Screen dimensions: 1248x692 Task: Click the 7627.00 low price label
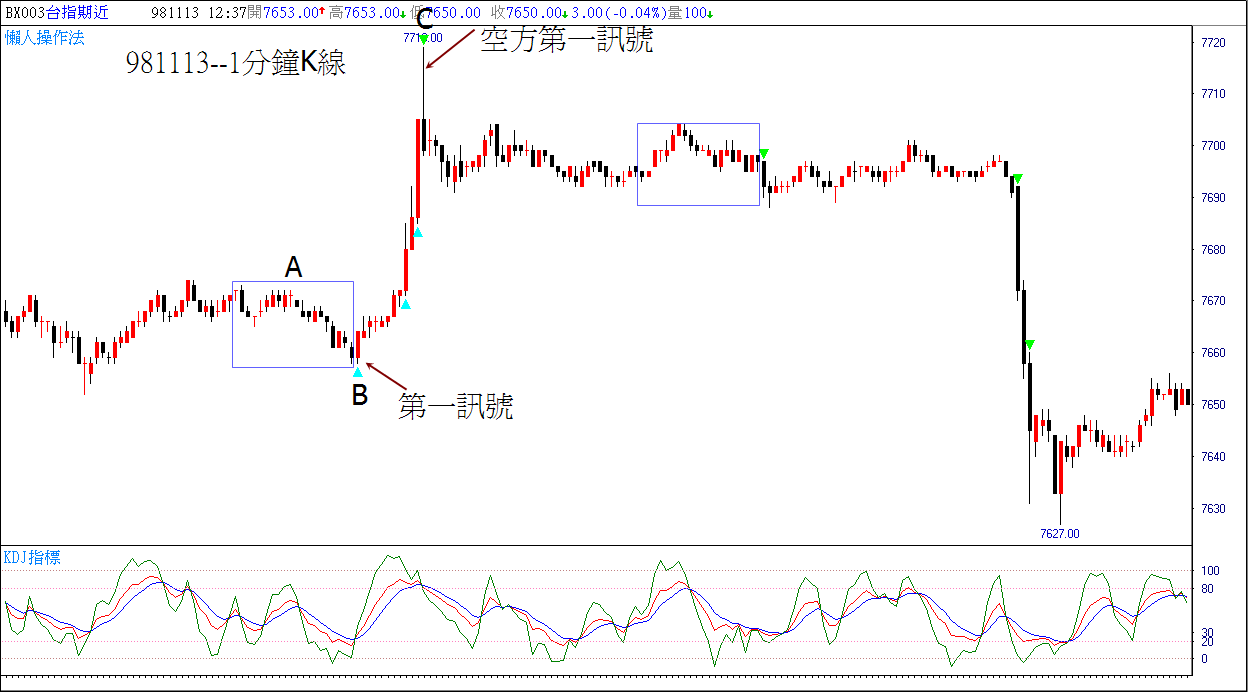pos(1059,534)
